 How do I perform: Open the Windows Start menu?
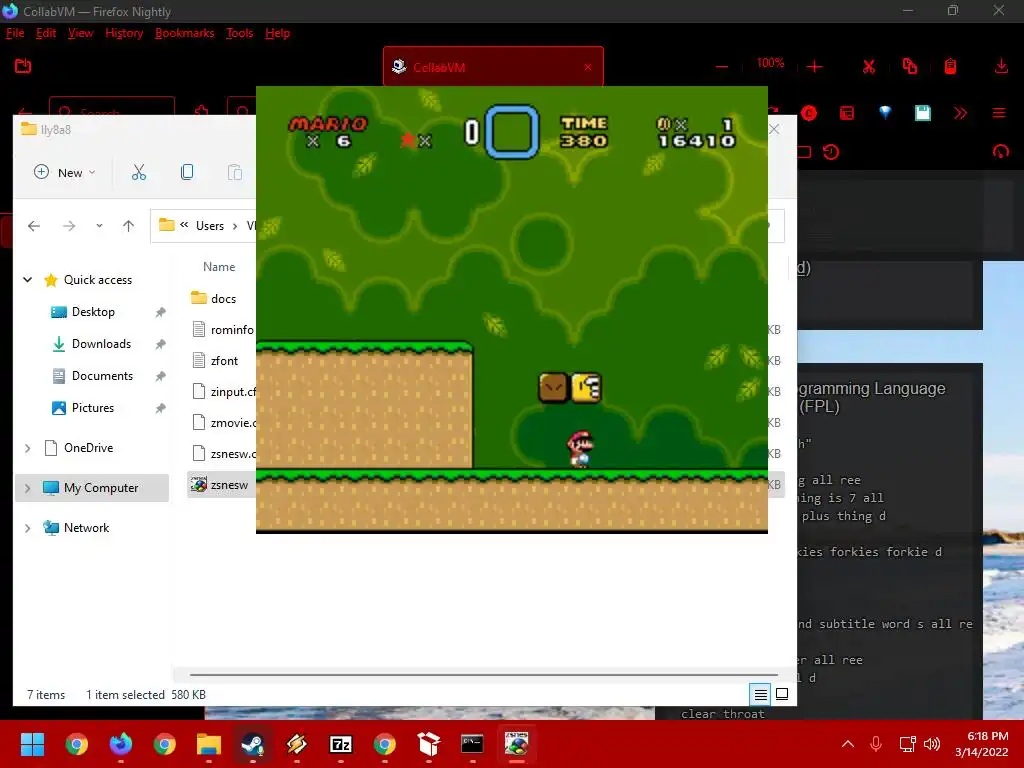(x=32, y=744)
